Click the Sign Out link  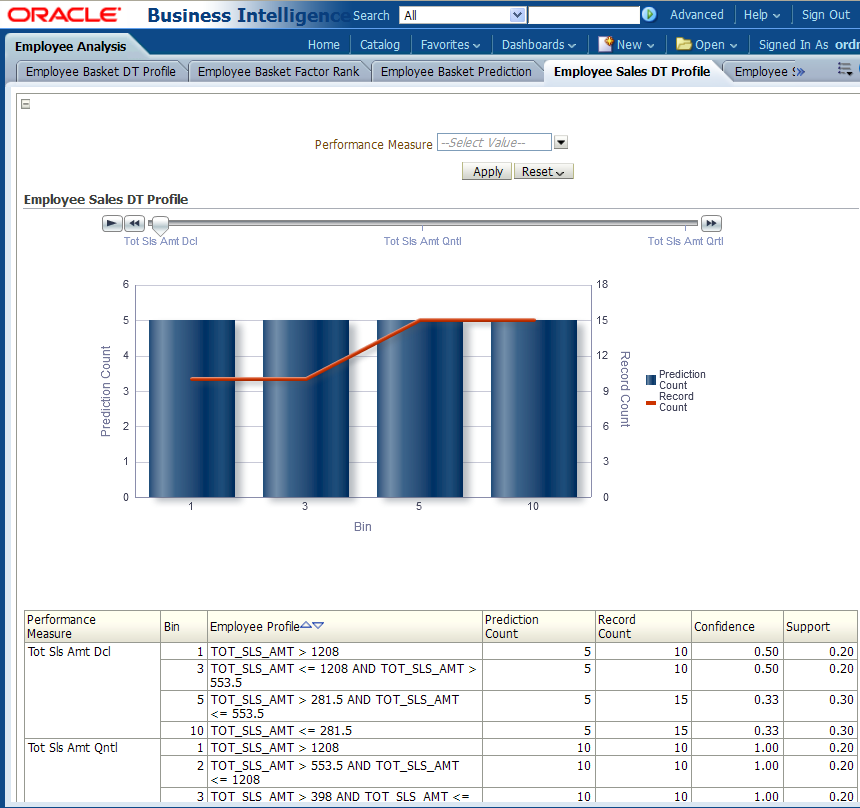click(x=825, y=15)
